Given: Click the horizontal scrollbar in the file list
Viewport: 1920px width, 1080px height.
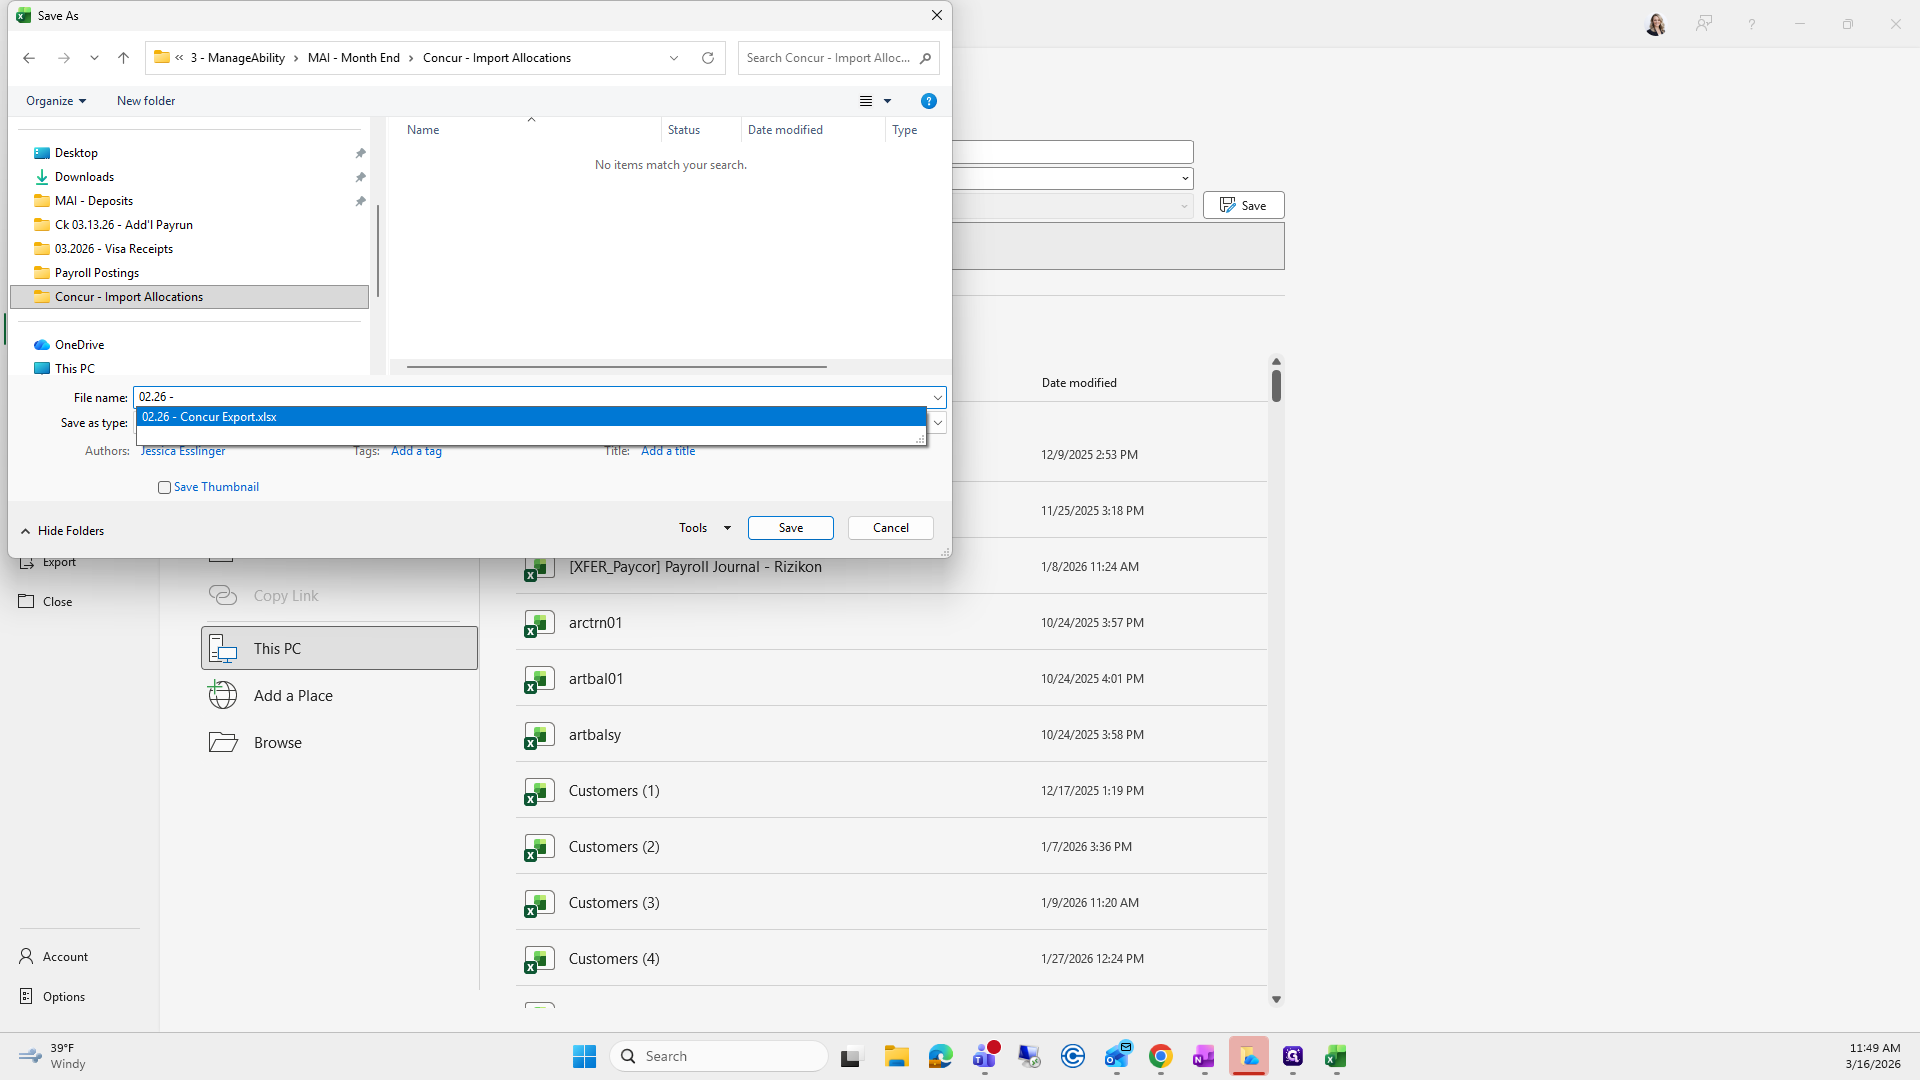Looking at the screenshot, I should (616, 367).
